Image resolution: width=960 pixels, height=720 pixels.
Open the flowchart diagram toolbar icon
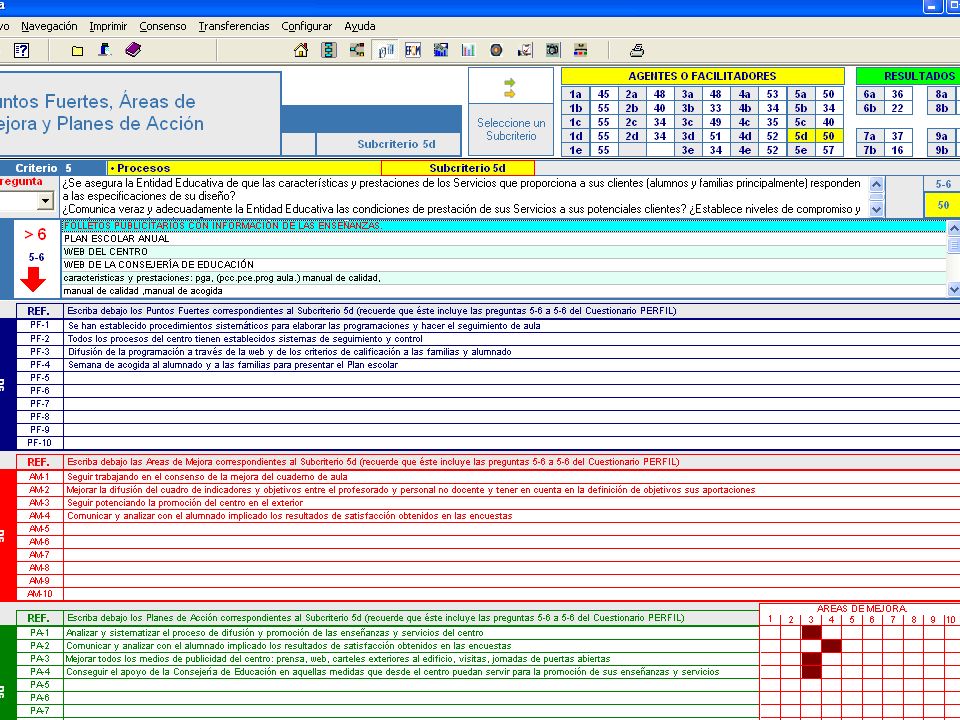(329, 50)
